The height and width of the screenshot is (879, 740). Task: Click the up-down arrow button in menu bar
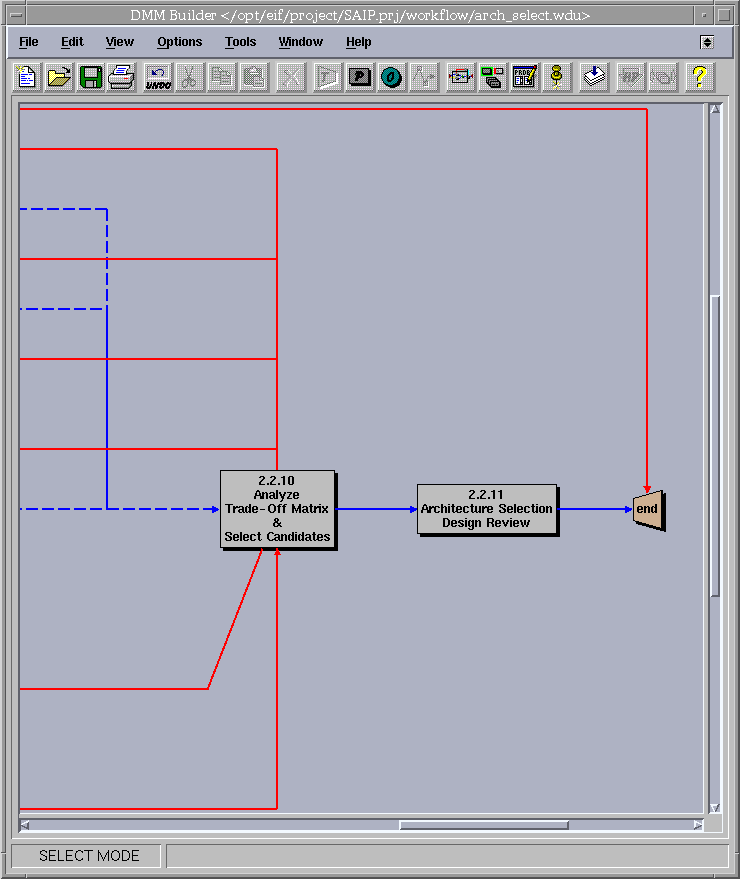(x=707, y=42)
